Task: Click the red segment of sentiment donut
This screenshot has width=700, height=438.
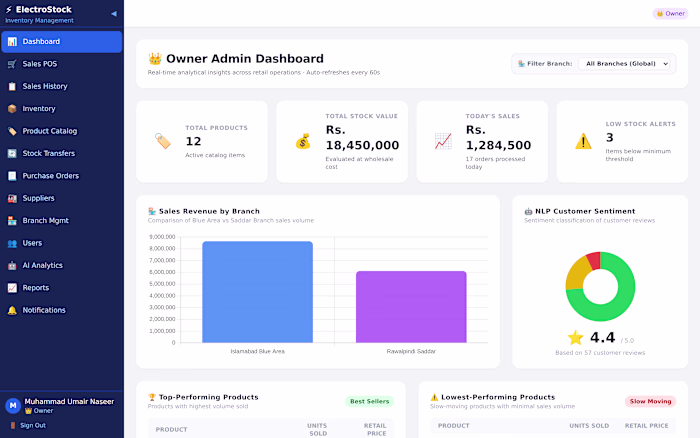Action: point(594,260)
